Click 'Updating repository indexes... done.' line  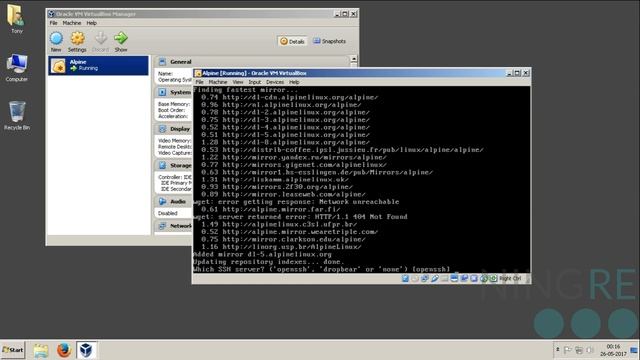269,262
